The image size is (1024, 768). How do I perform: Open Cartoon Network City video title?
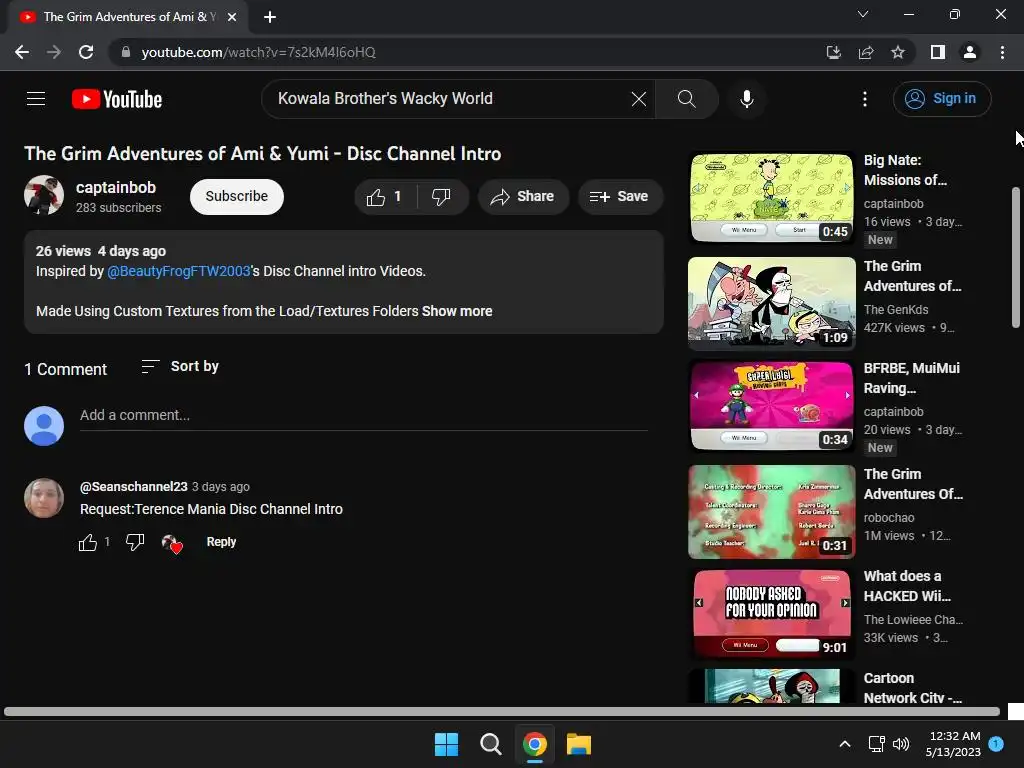912,688
